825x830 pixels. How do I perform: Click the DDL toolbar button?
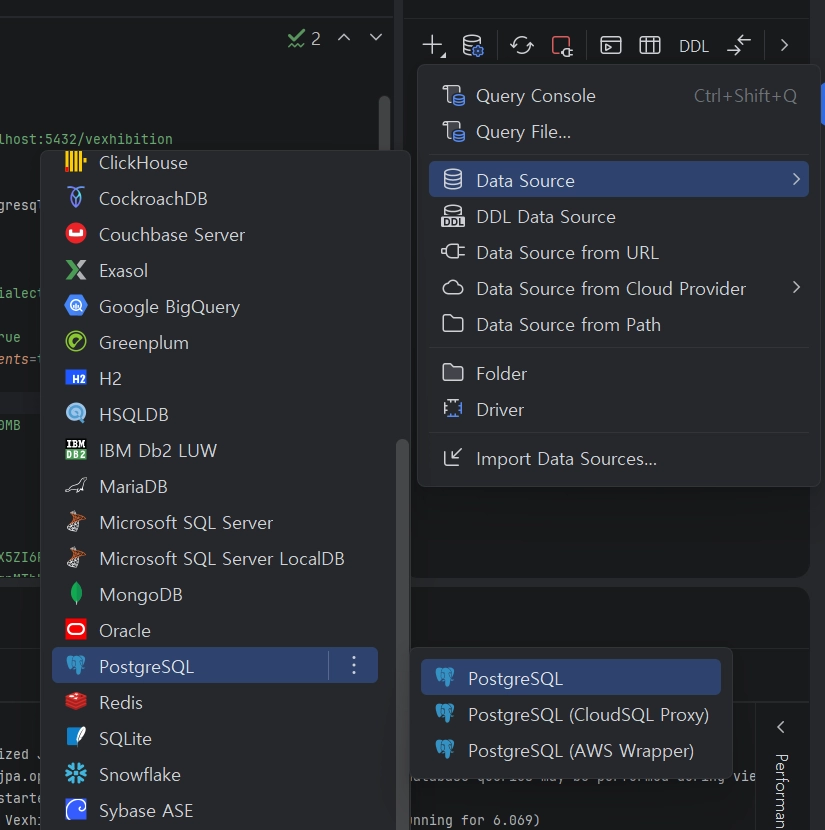694,47
